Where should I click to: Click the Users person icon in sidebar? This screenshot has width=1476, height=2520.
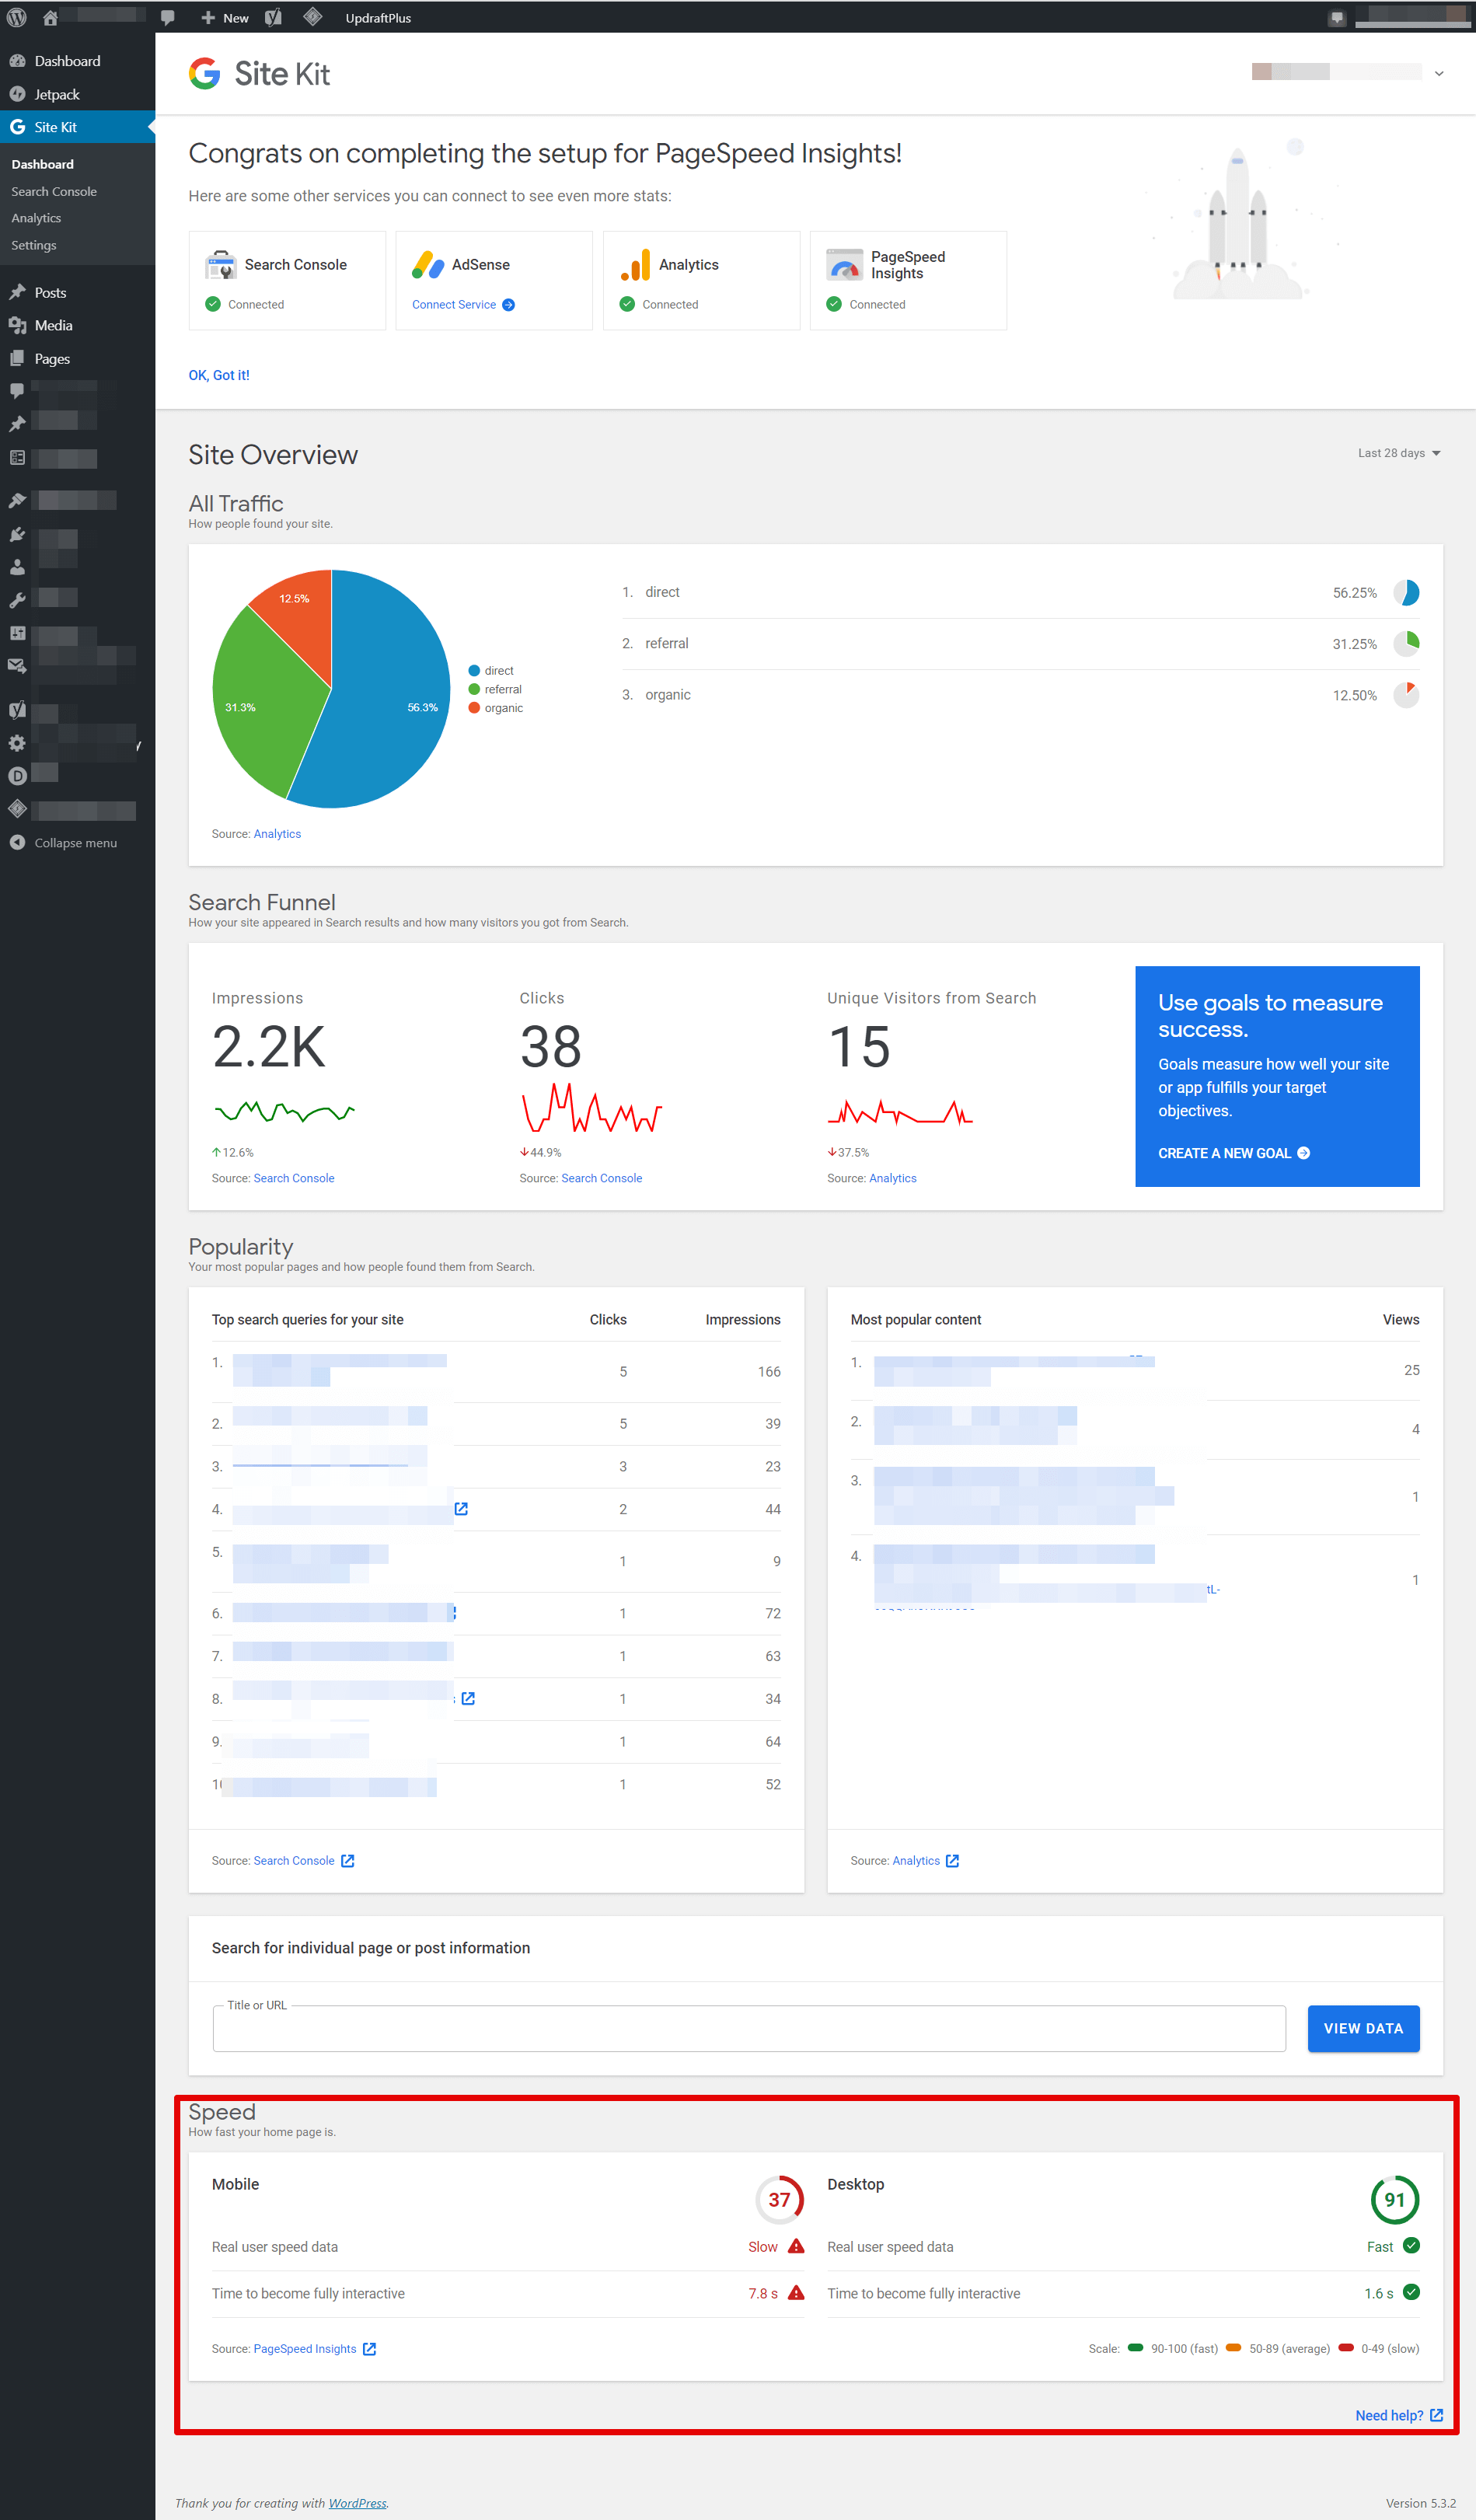point(17,567)
